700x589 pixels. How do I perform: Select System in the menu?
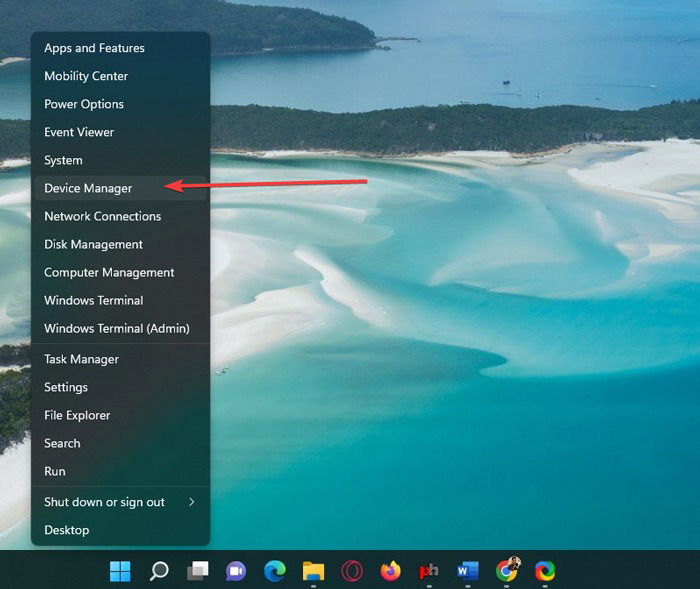(121, 160)
